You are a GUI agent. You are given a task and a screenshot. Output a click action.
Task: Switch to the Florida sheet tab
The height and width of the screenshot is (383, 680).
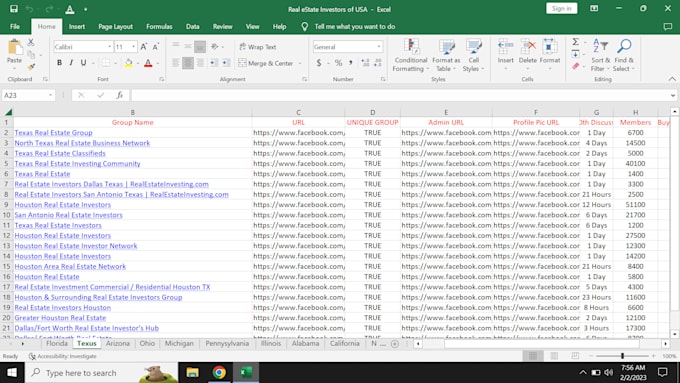[x=57, y=344]
